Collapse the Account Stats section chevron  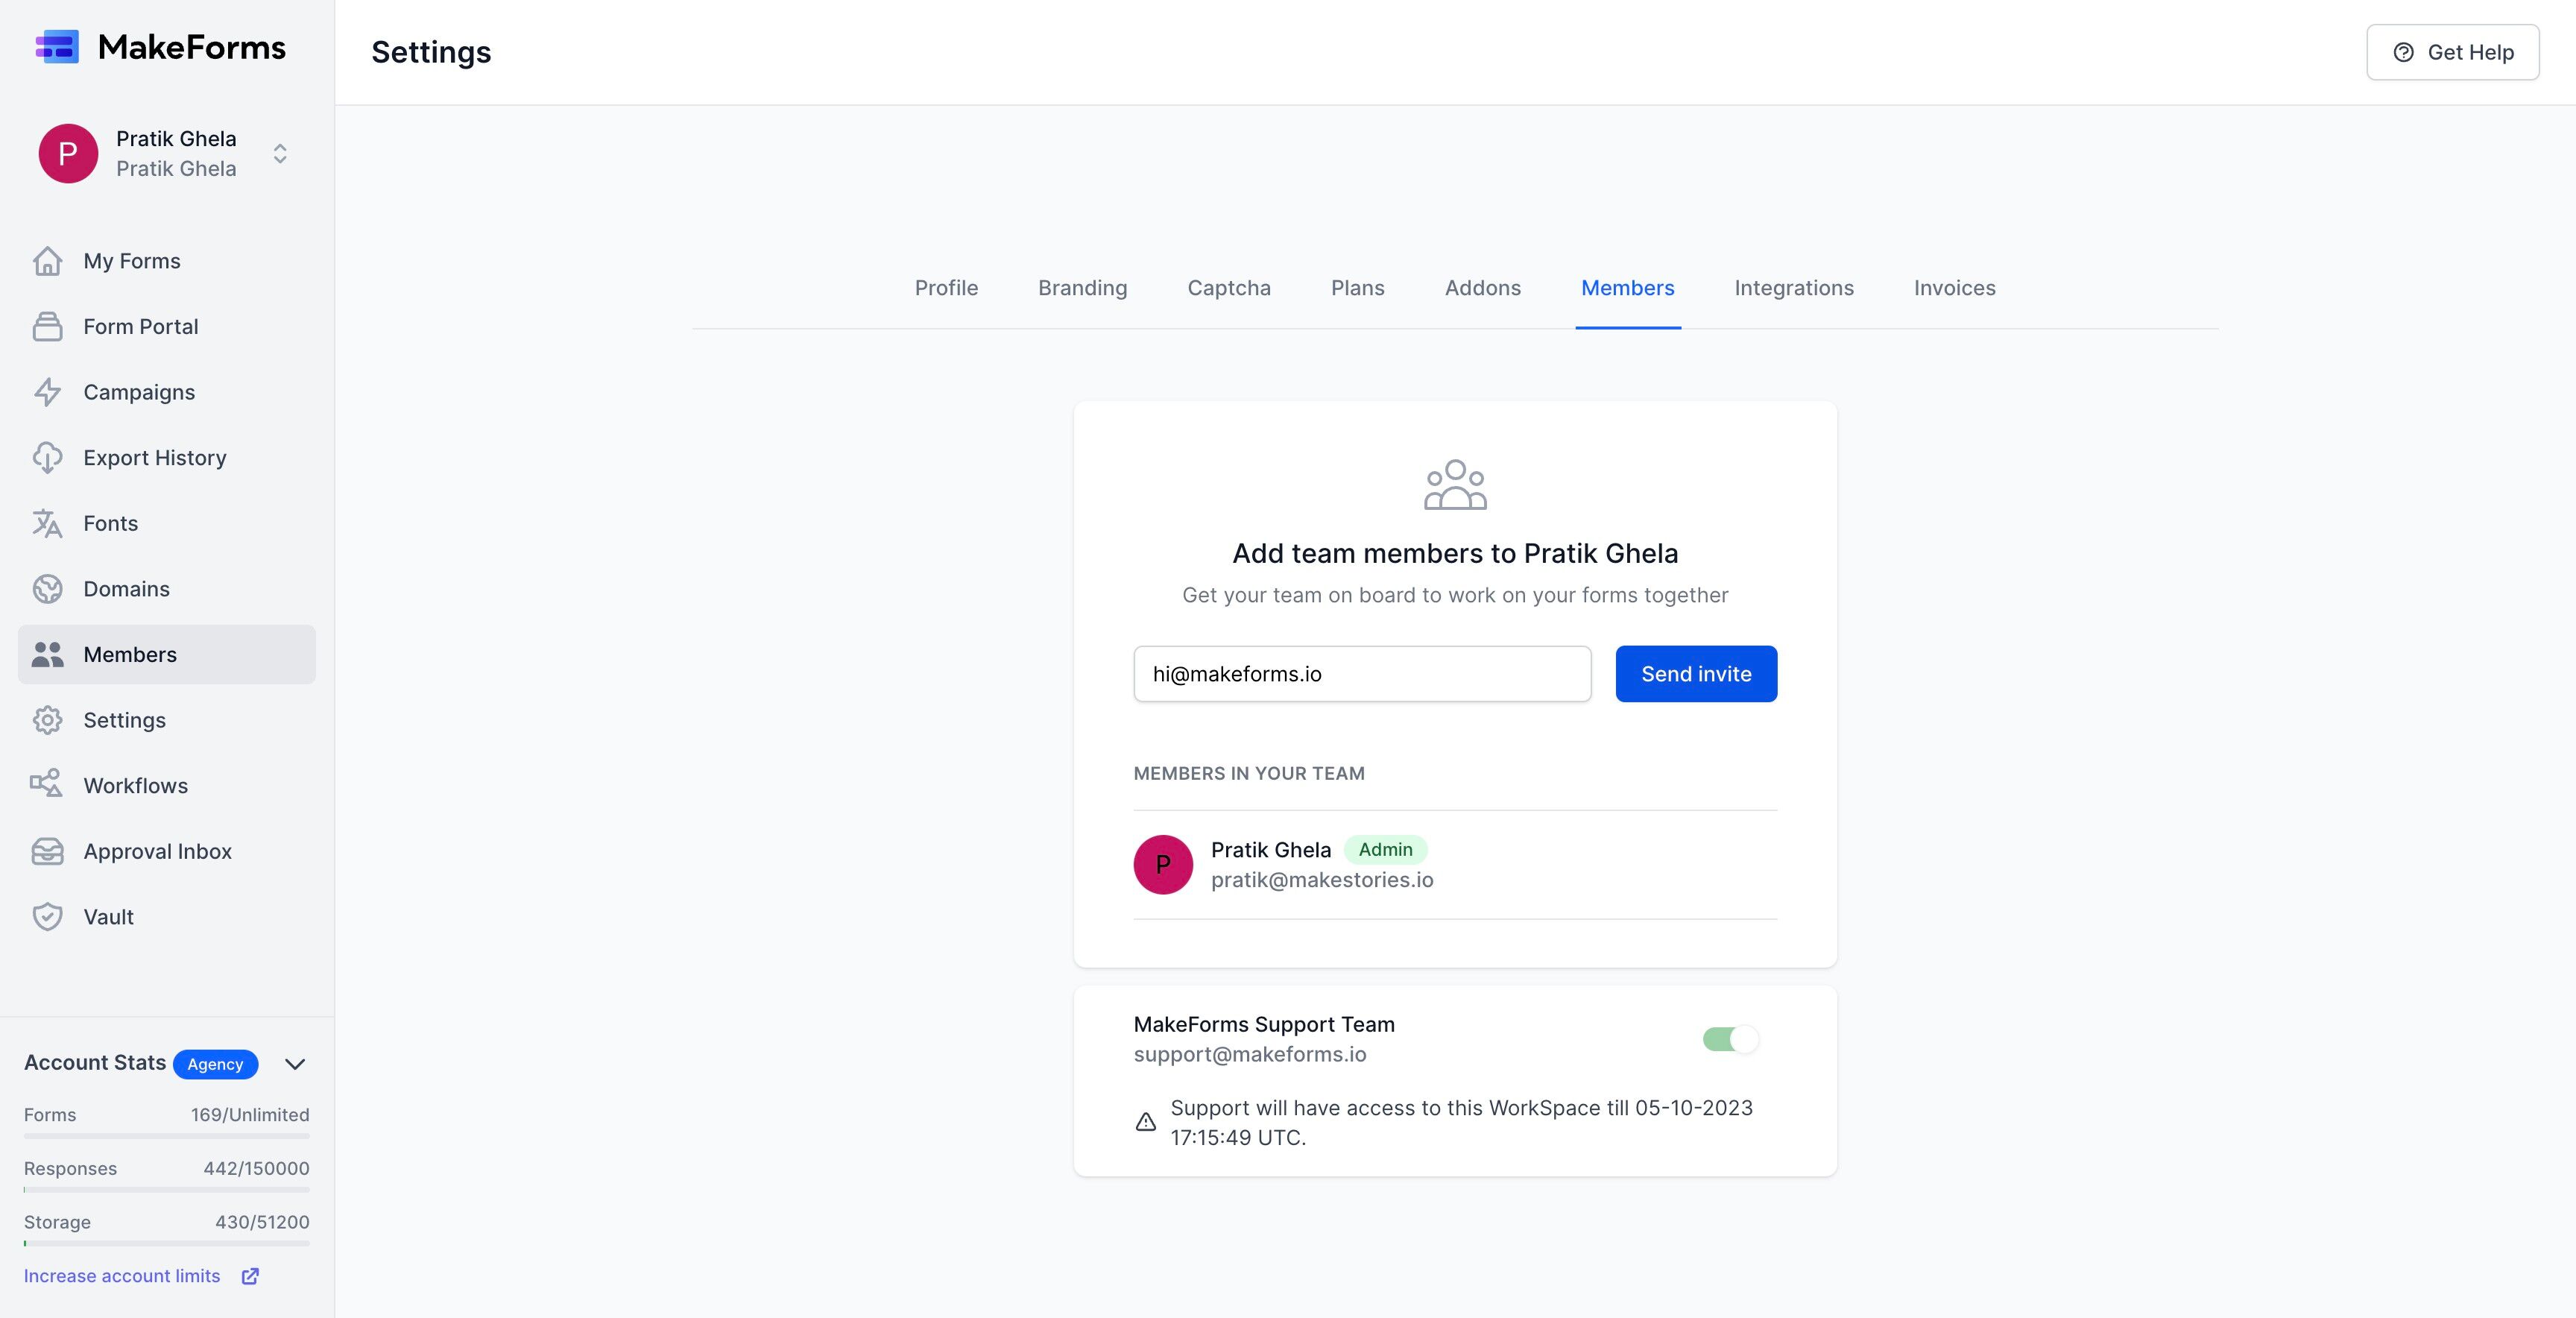click(x=295, y=1064)
